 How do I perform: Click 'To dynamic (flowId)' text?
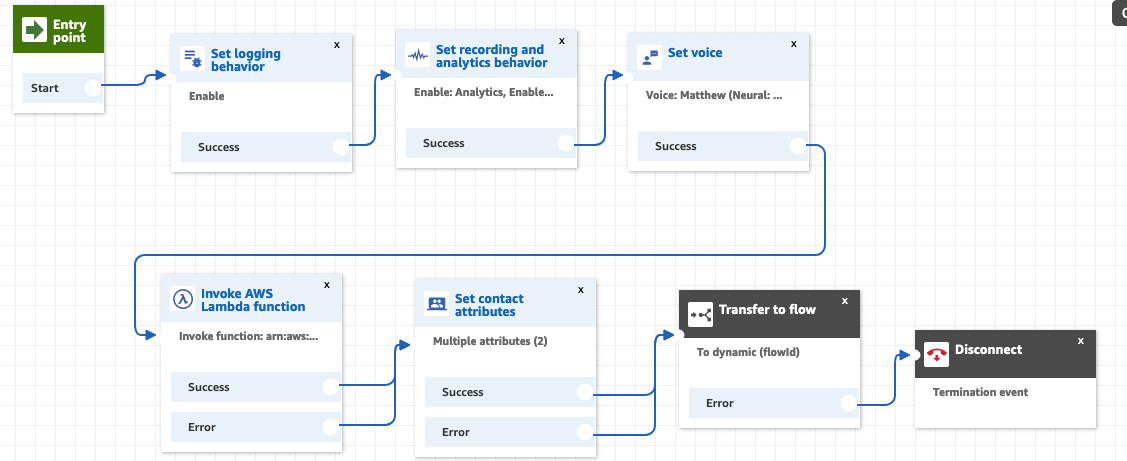(748, 352)
